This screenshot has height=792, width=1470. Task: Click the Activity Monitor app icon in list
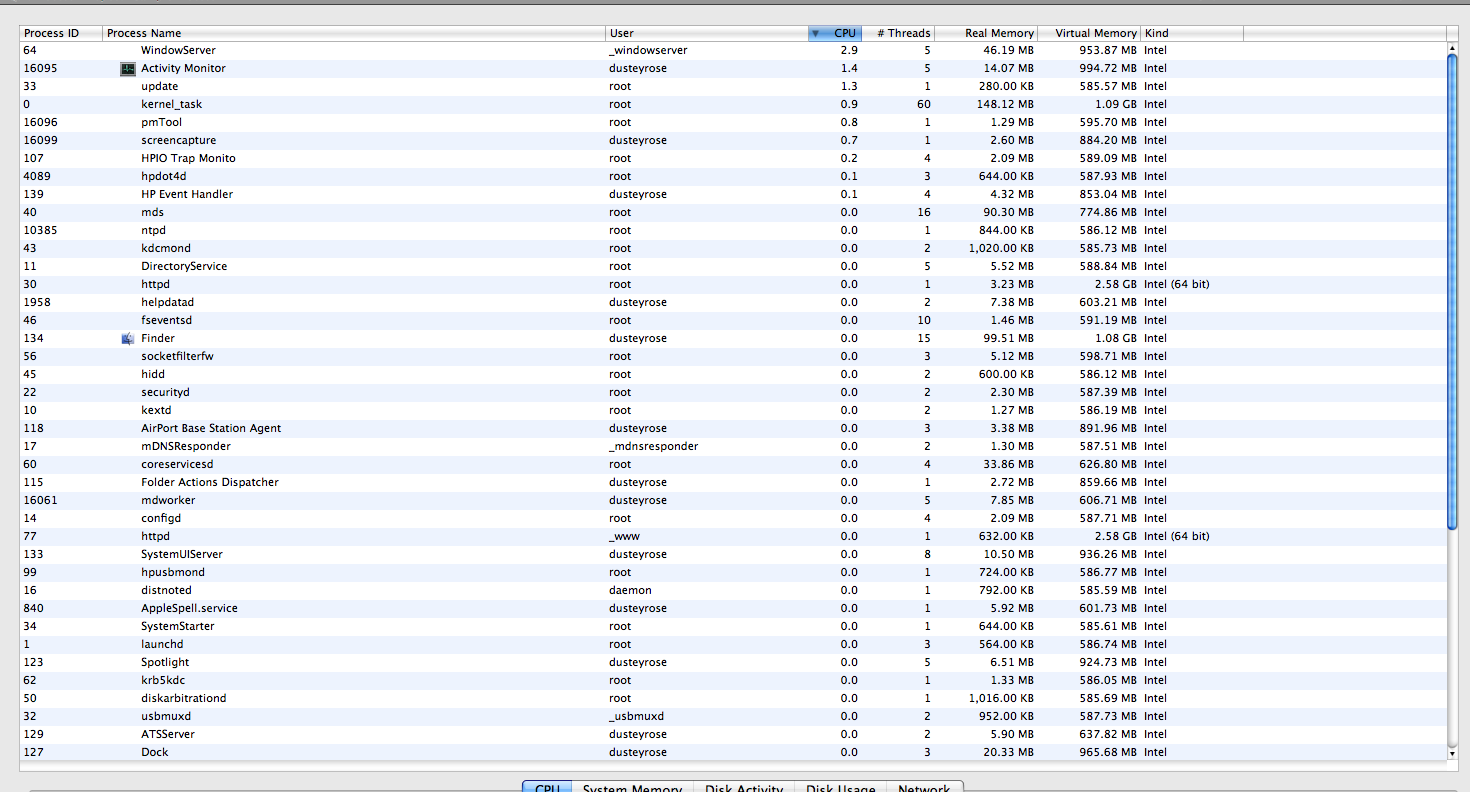coord(127,68)
